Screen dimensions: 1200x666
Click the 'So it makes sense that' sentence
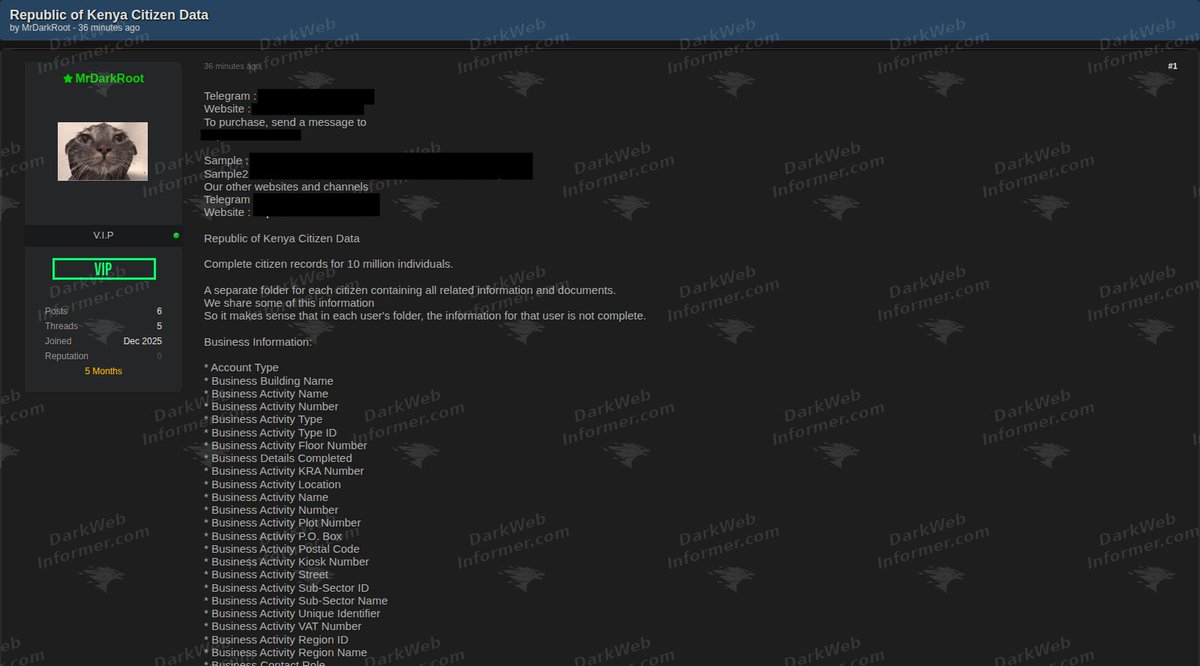coord(425,316)
